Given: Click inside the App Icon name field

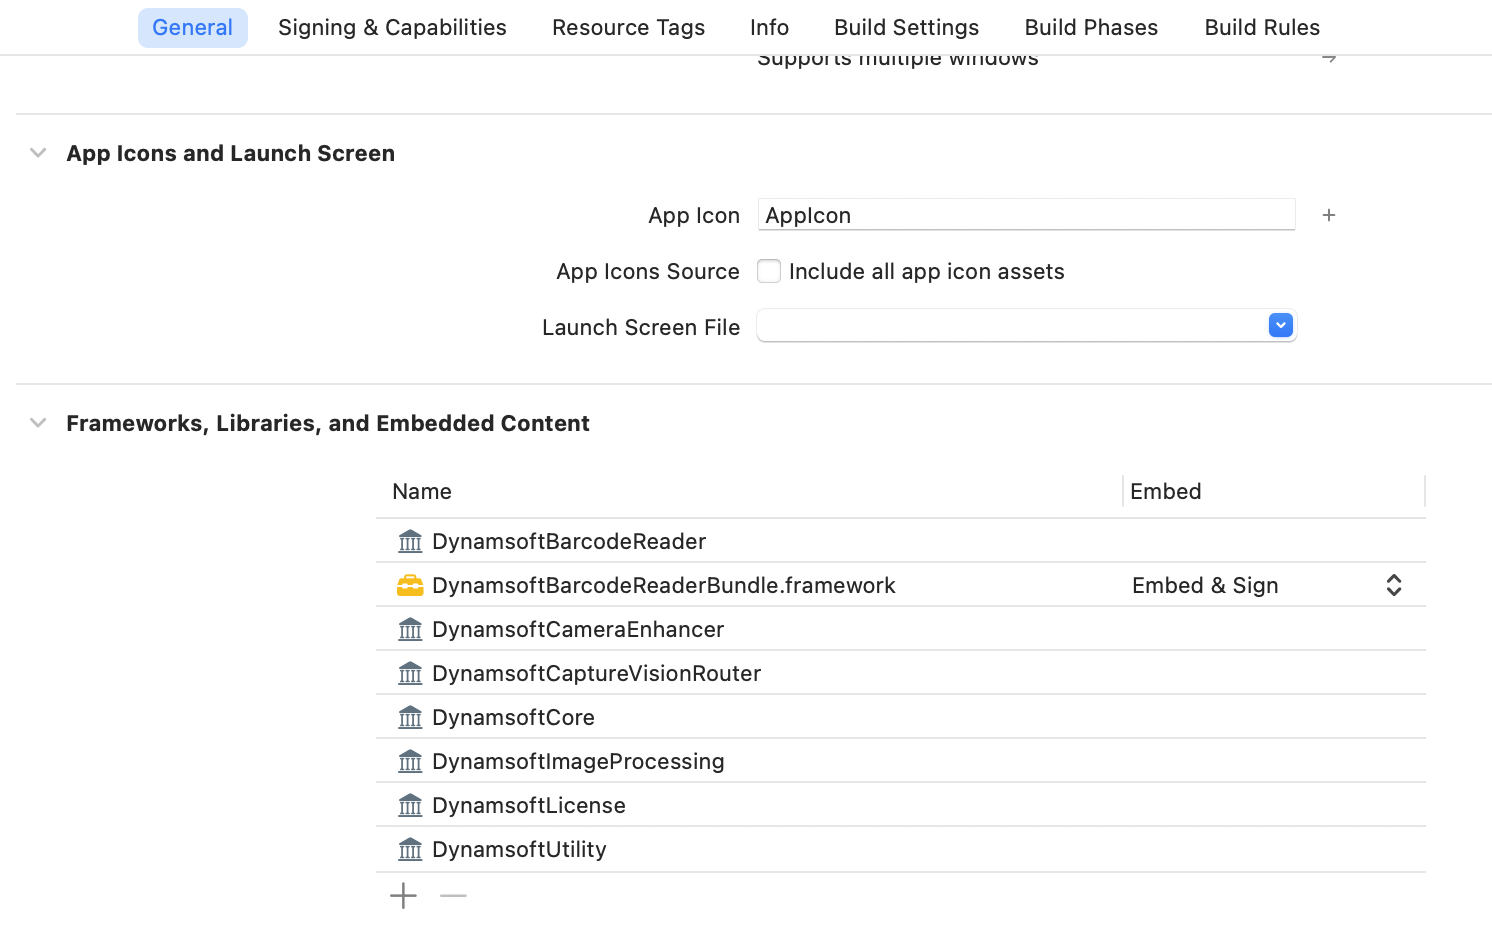Looking at the screenshot, I should 1026,215.
